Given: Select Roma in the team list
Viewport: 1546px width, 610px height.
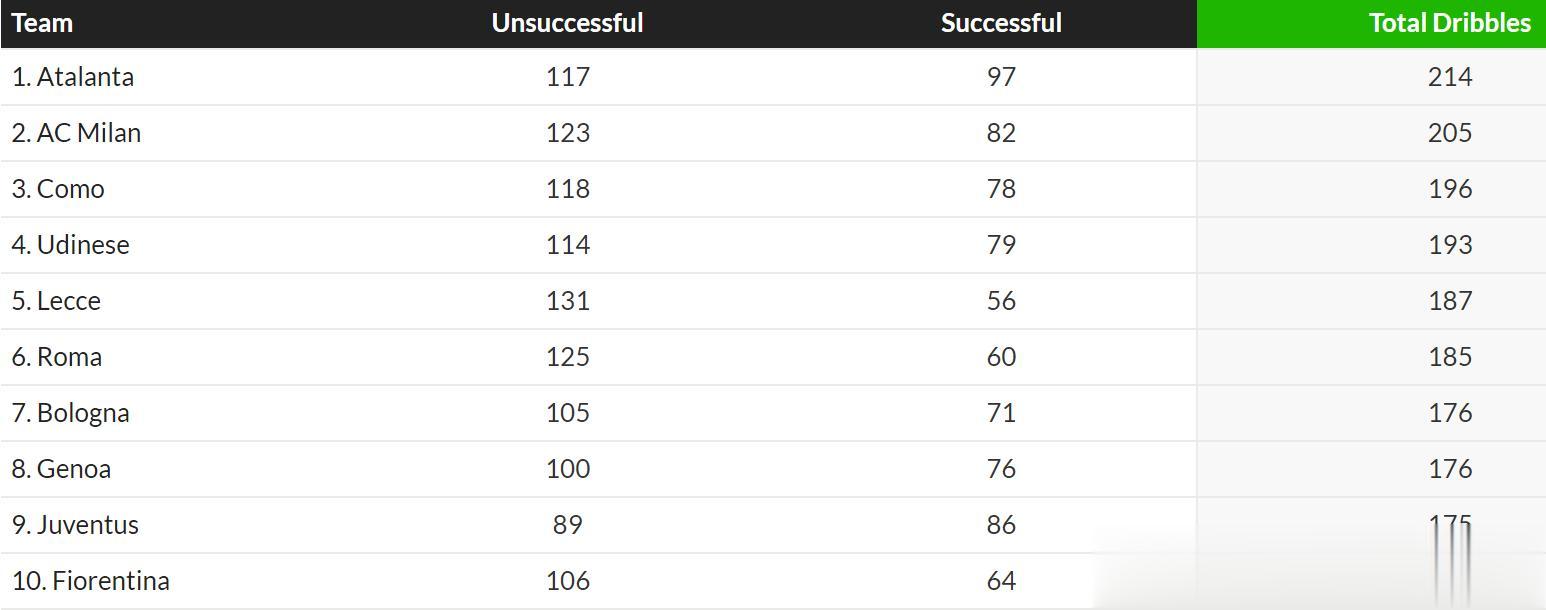Looking at the screenshot, I should (69, 357).
